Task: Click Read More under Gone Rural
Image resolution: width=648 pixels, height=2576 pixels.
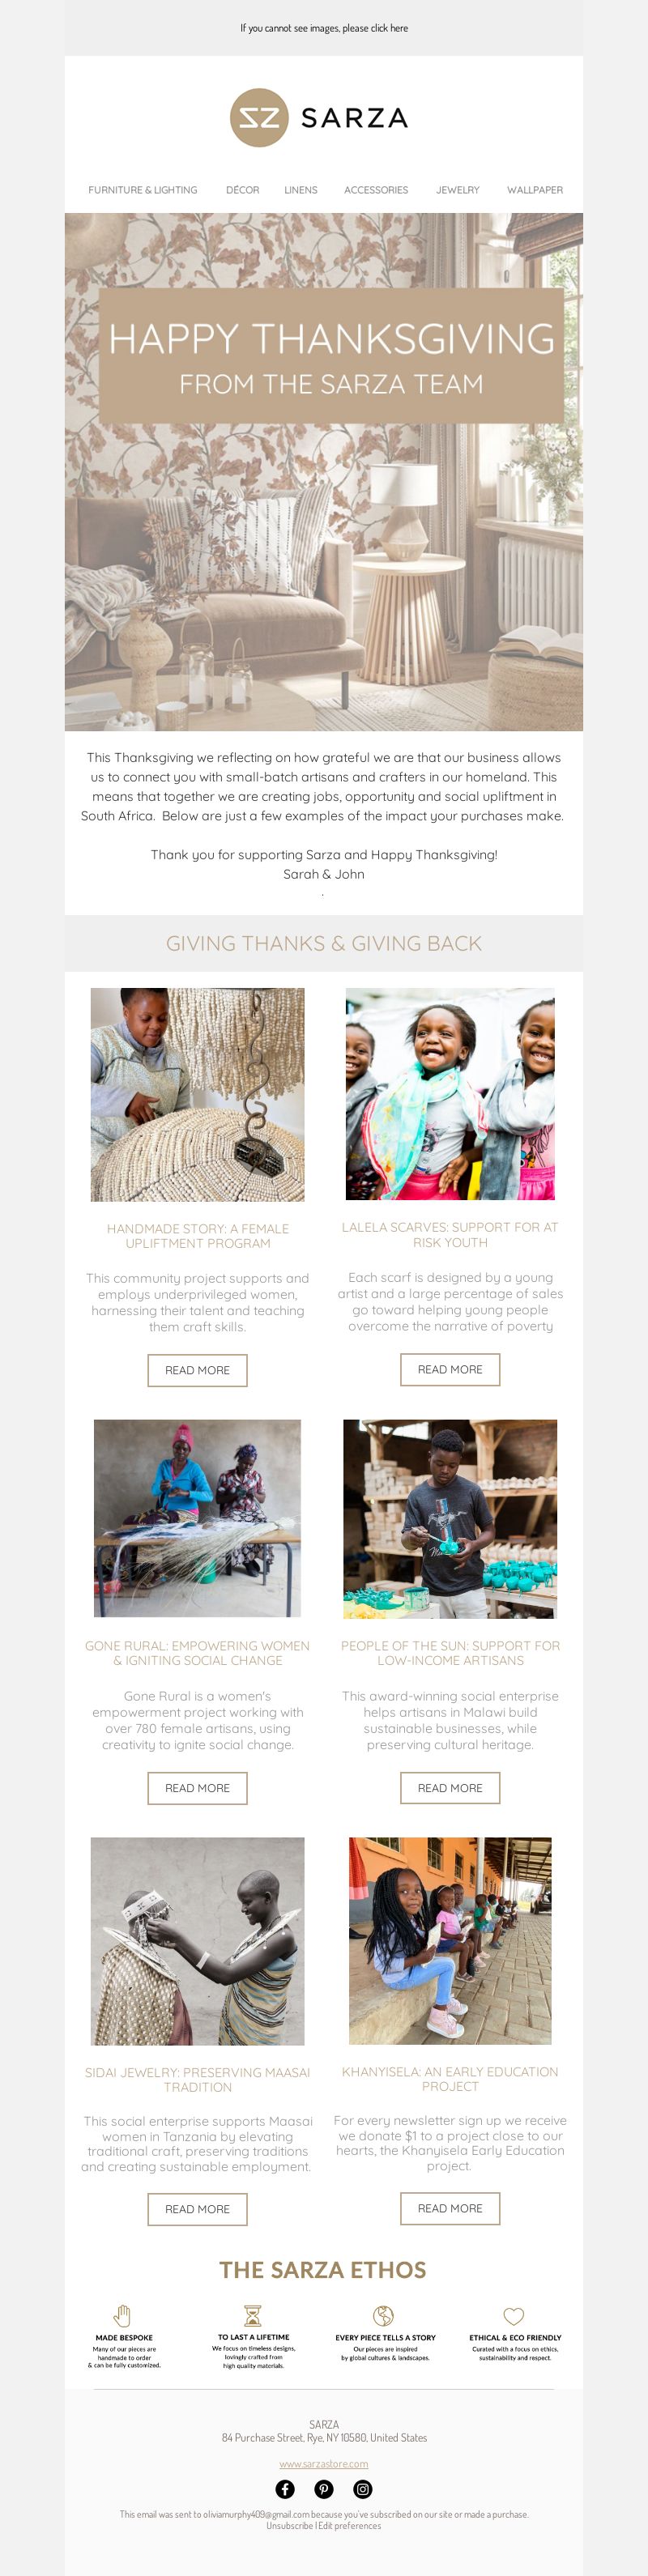Action: (x=198, y=1788)
